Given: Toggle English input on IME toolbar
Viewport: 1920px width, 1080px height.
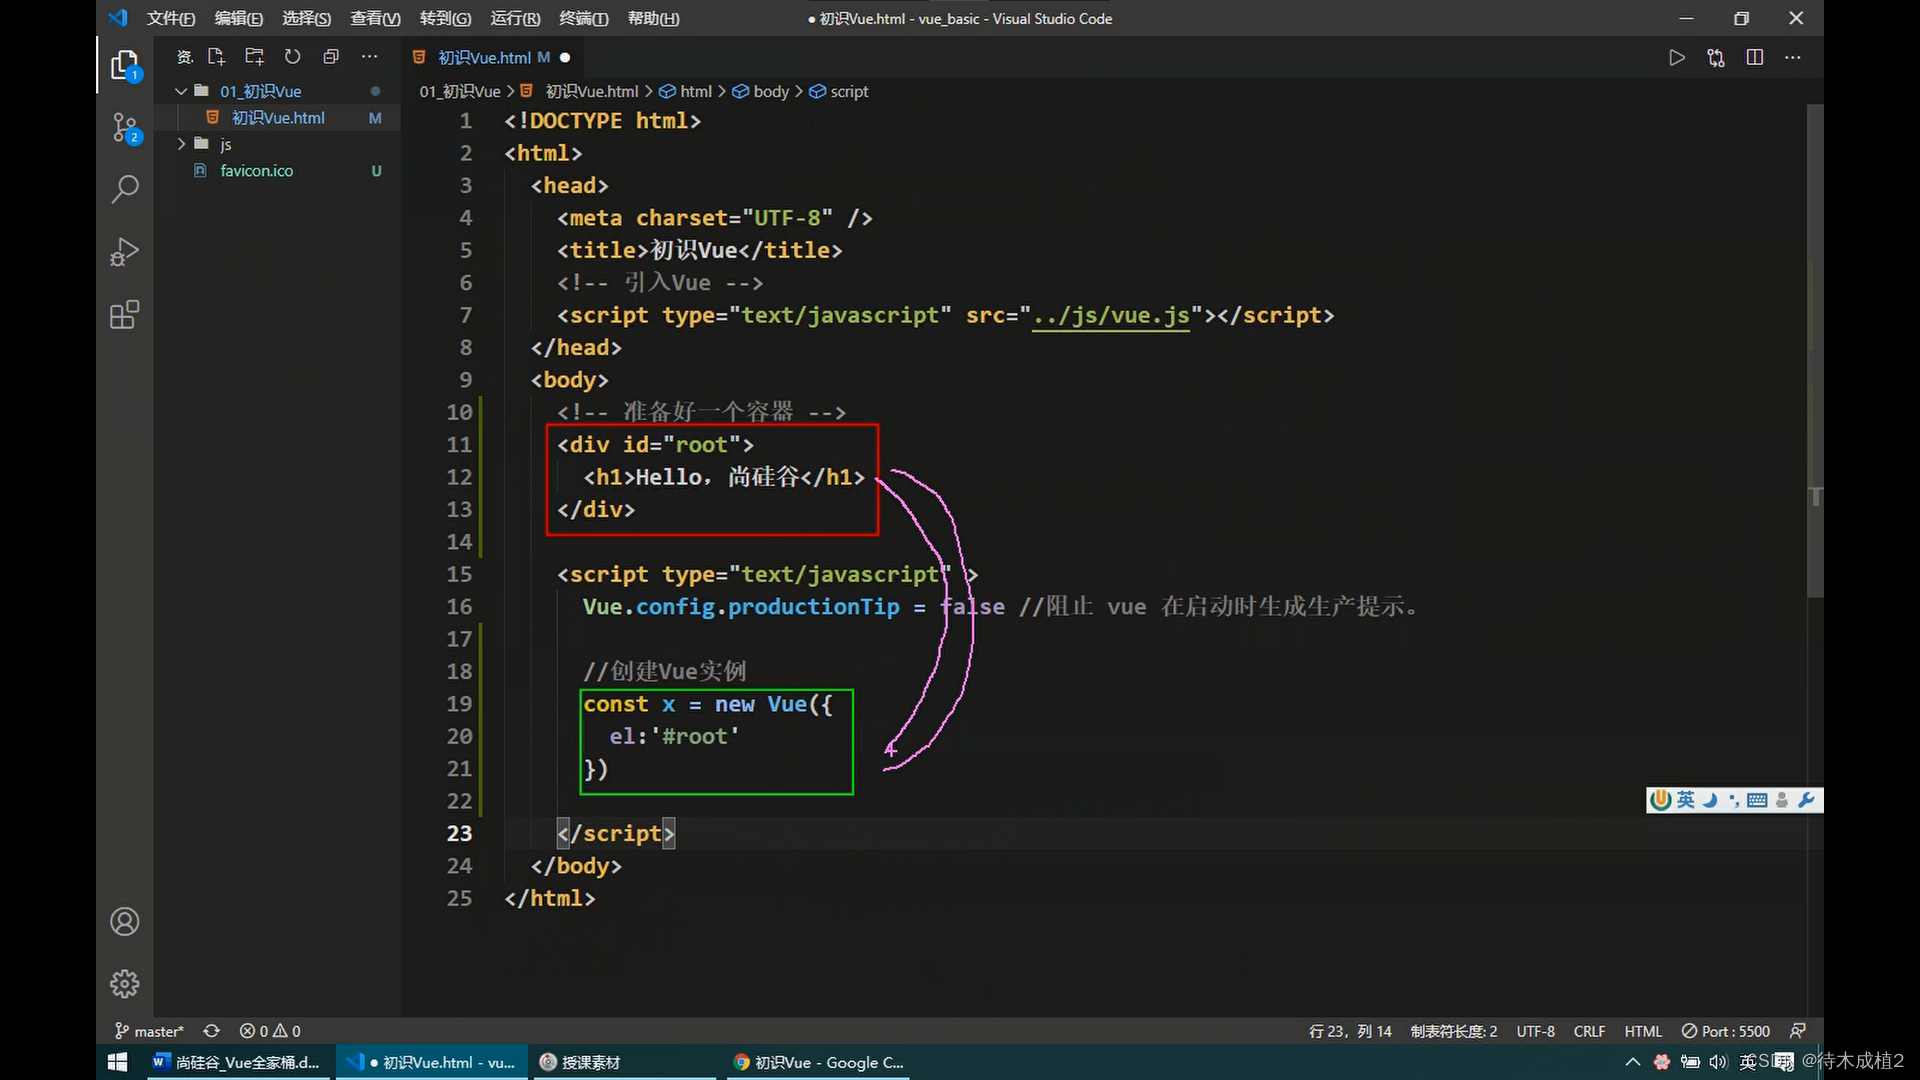Looking at the screenshot, I should (1686, 800).
